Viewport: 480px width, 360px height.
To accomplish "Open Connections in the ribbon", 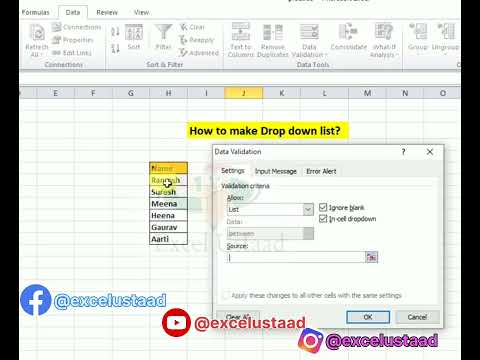I will tap(76, 27).
